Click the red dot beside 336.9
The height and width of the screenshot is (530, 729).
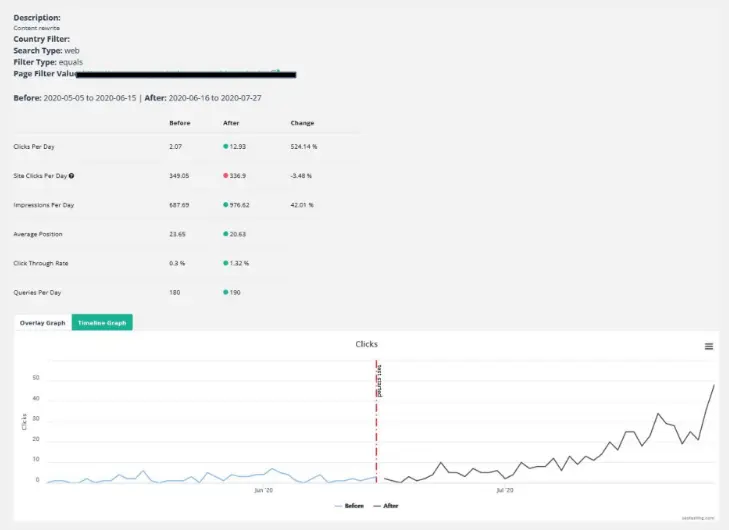(225, 176)
